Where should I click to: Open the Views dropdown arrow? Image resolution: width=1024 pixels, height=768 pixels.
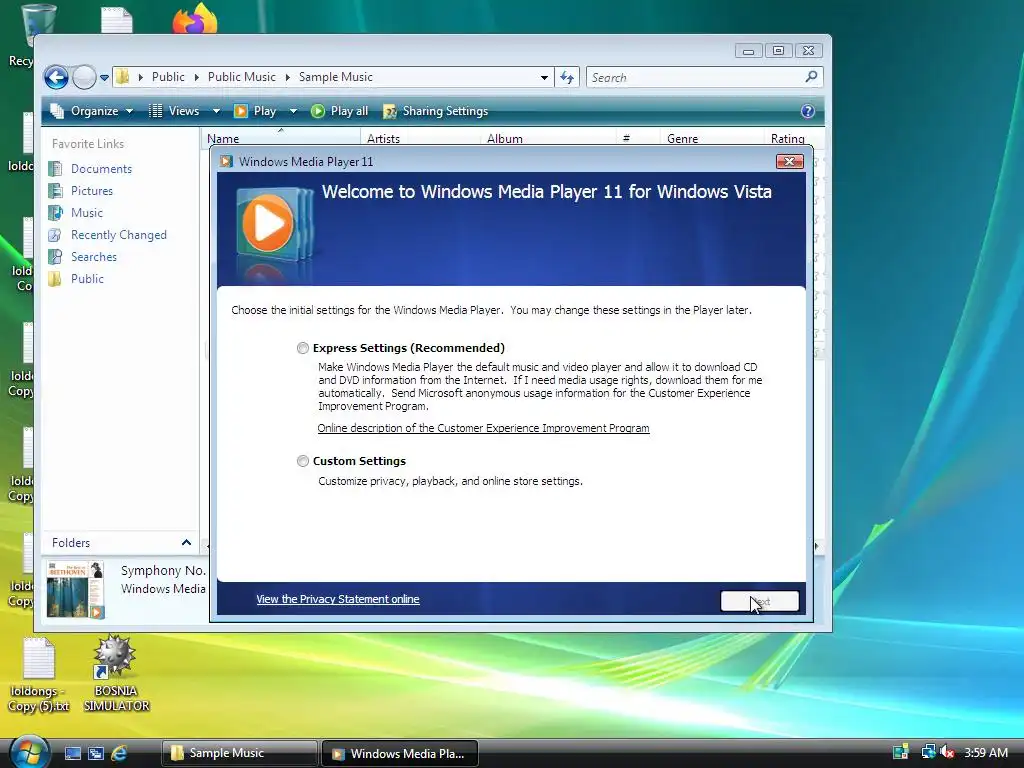click(x=216, y=111)
